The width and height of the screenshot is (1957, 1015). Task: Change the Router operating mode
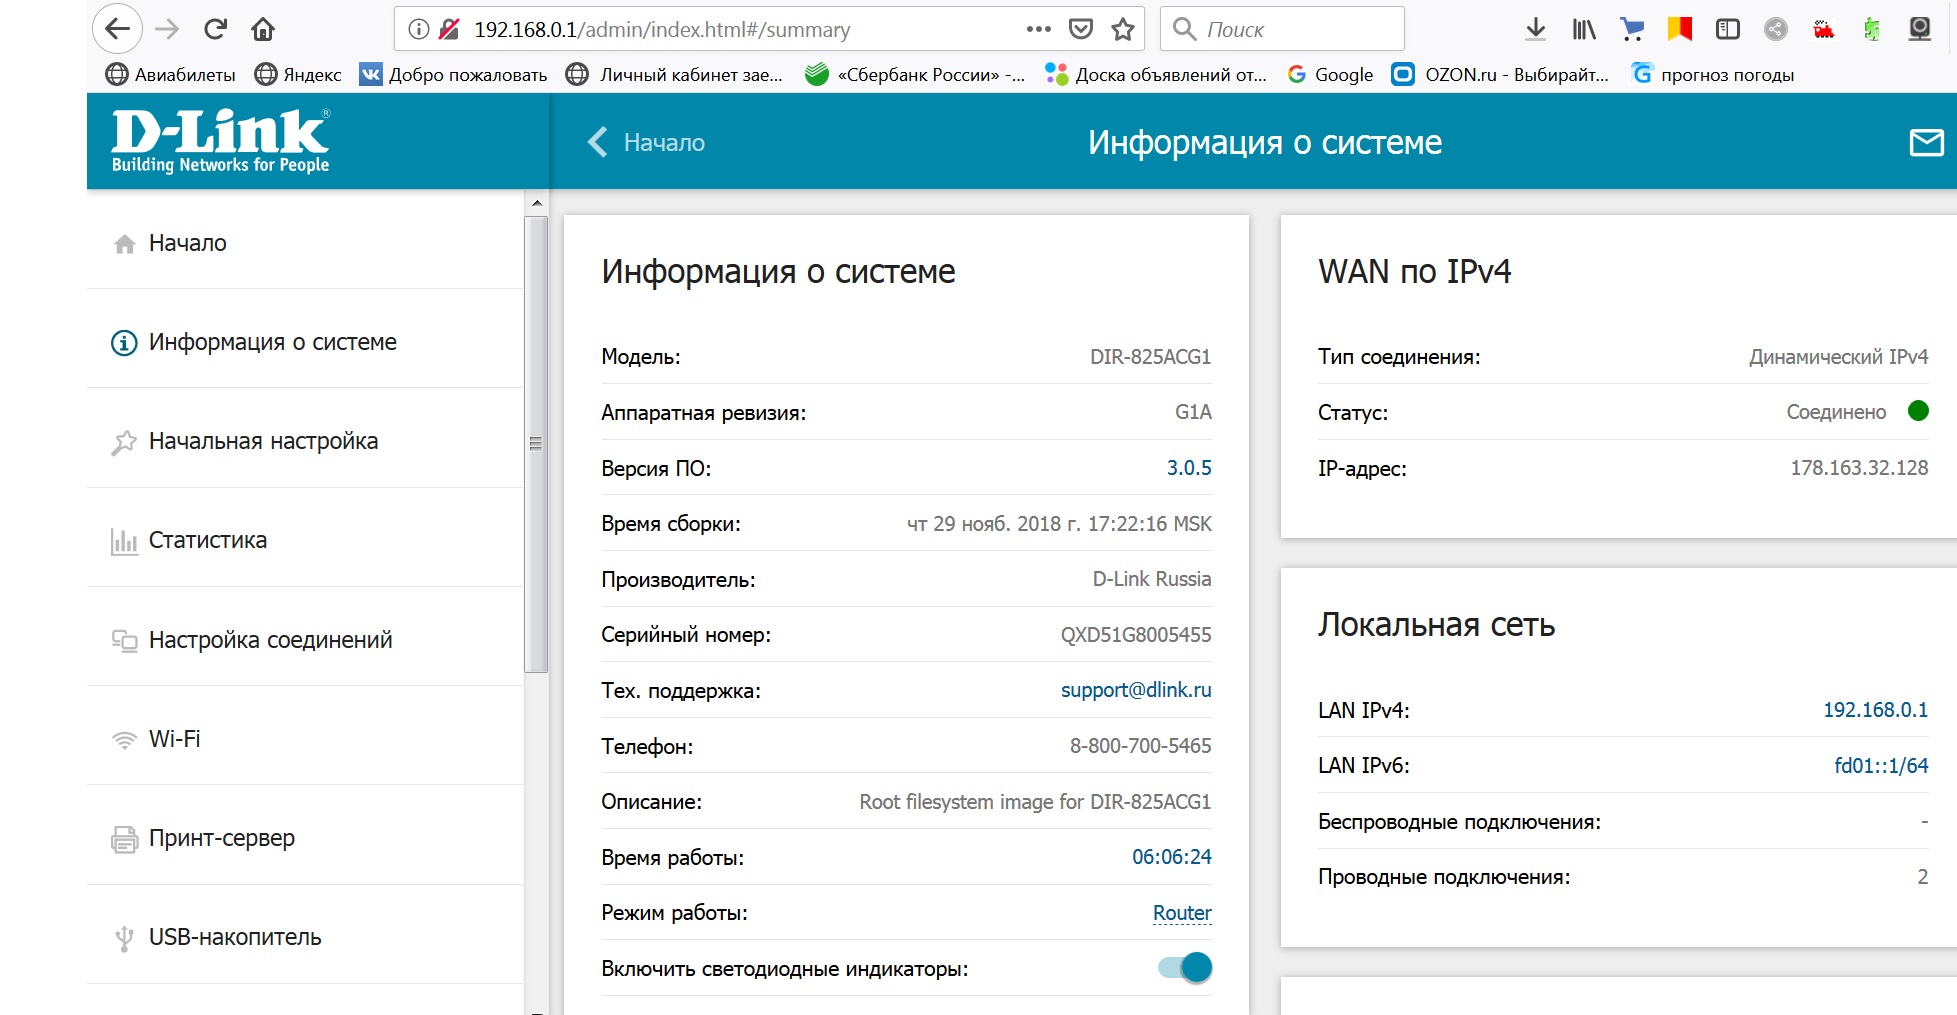1181,913
